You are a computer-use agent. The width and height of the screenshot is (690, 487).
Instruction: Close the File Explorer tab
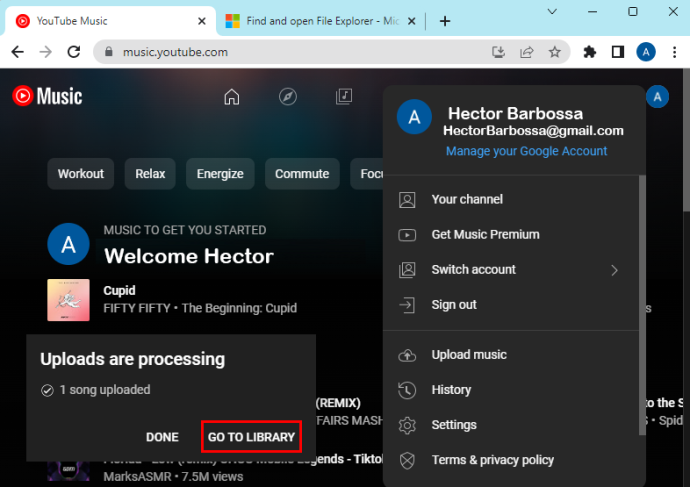coord(411,21)
